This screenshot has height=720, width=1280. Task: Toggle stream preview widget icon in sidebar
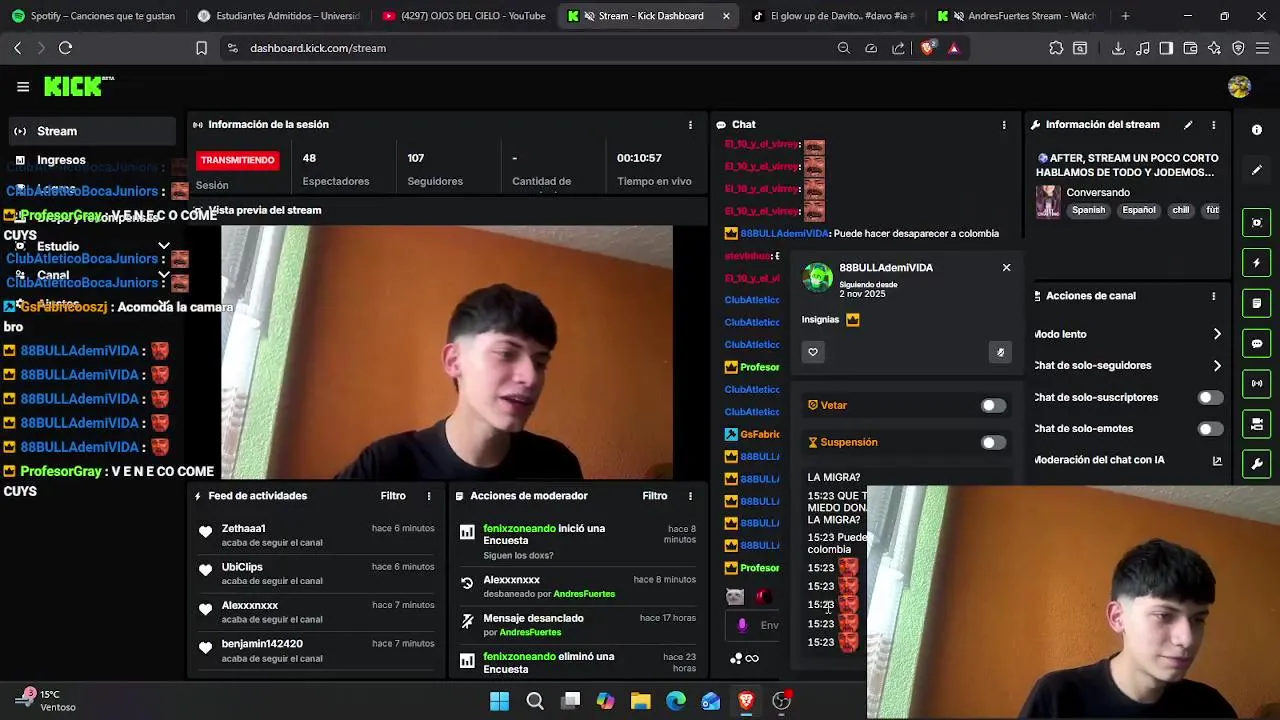(x=1257, y=222)
